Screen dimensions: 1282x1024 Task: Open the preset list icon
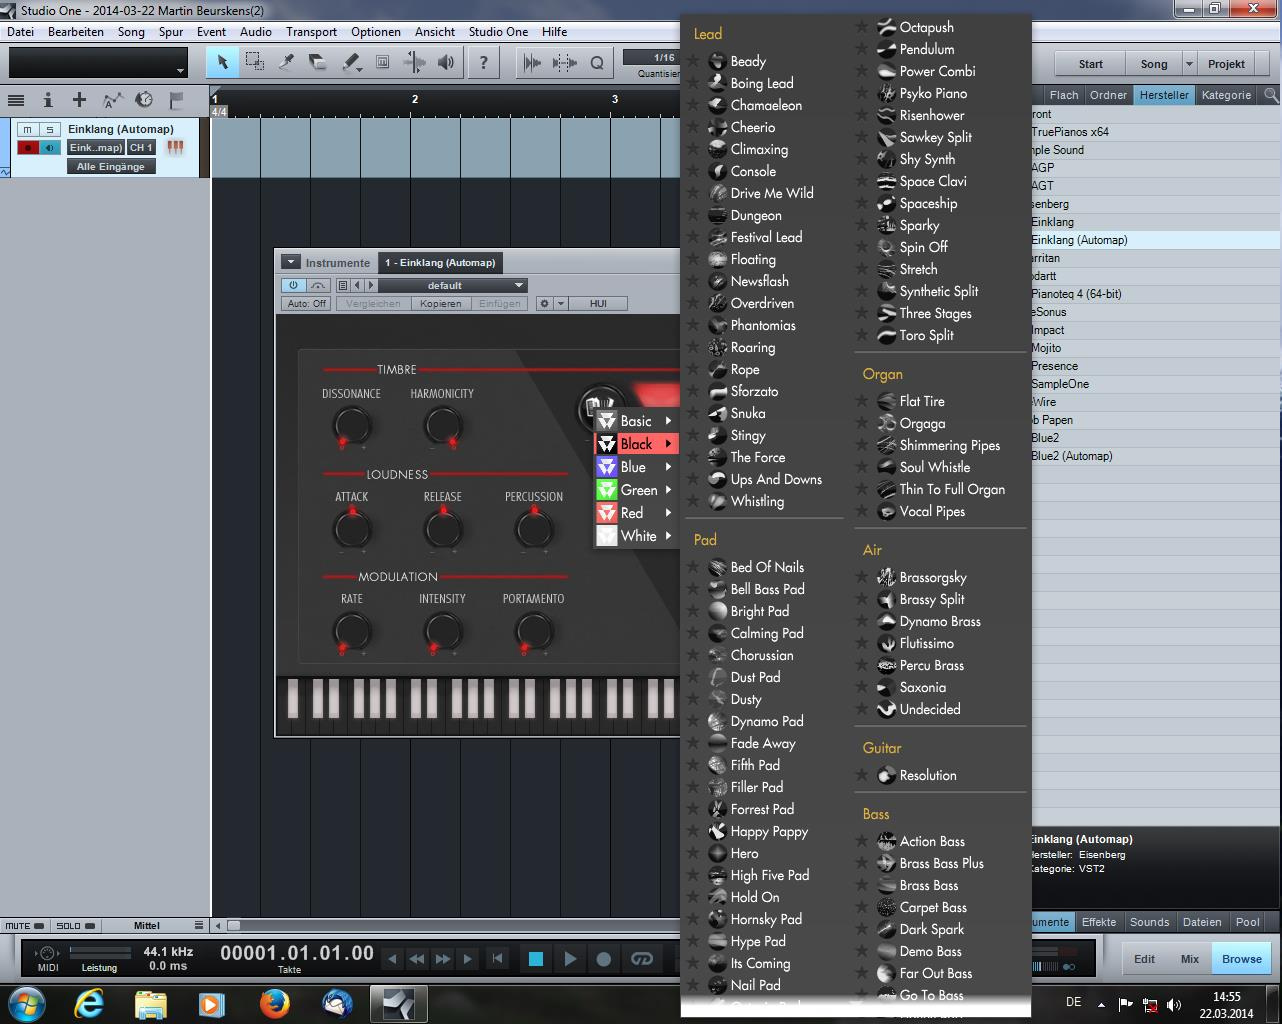[x=342, y=285]
